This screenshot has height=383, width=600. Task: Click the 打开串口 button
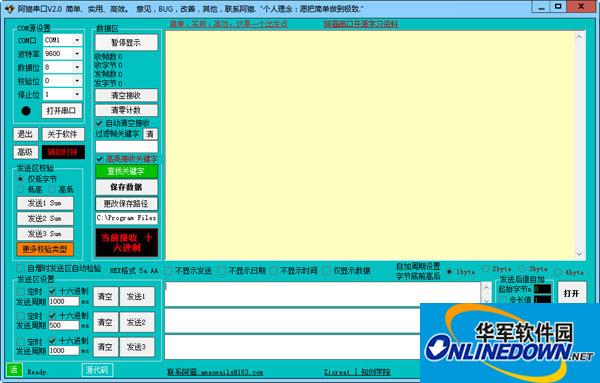[x=61, y=111]
